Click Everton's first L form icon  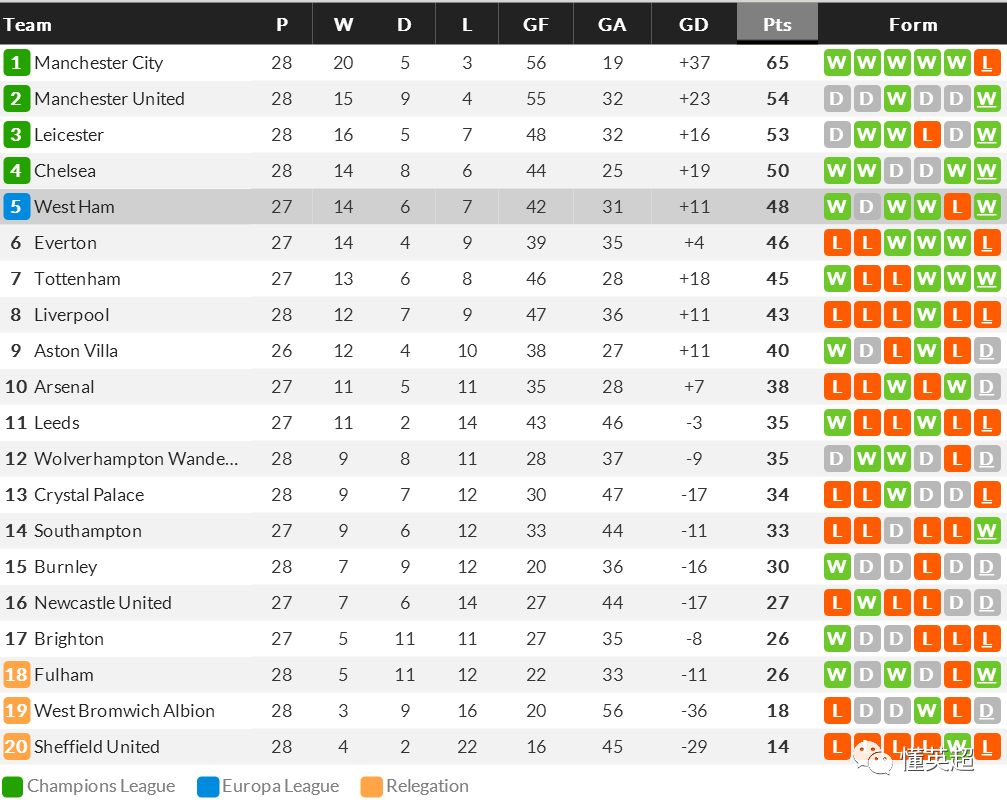coord(837,243)
